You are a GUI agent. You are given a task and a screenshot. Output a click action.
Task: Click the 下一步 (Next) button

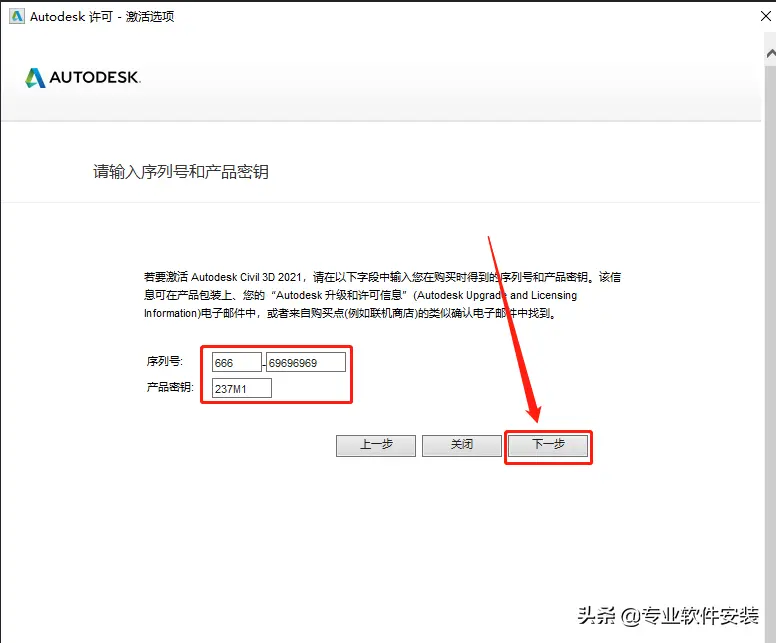548,445
